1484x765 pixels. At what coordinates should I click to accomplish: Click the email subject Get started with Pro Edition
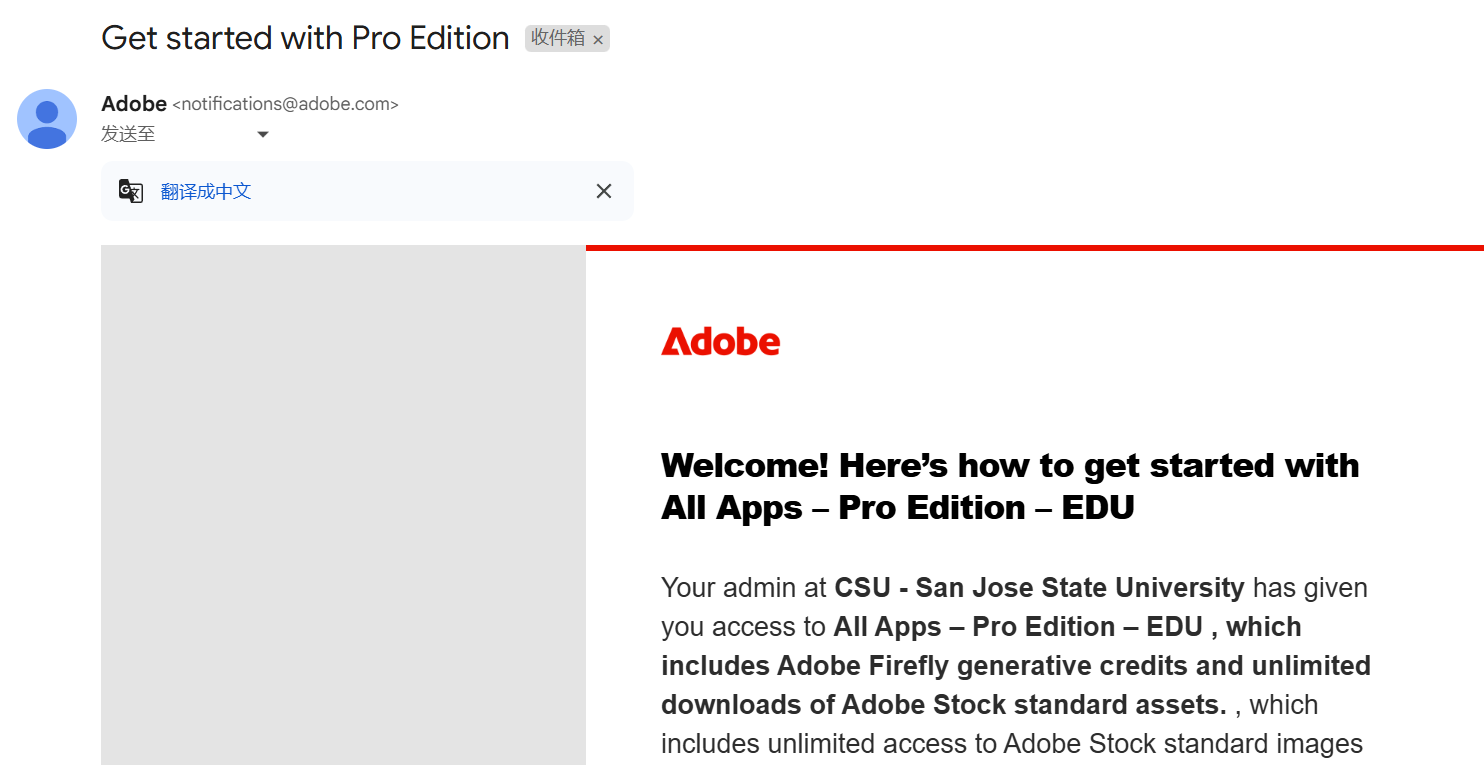click(305, 38)
